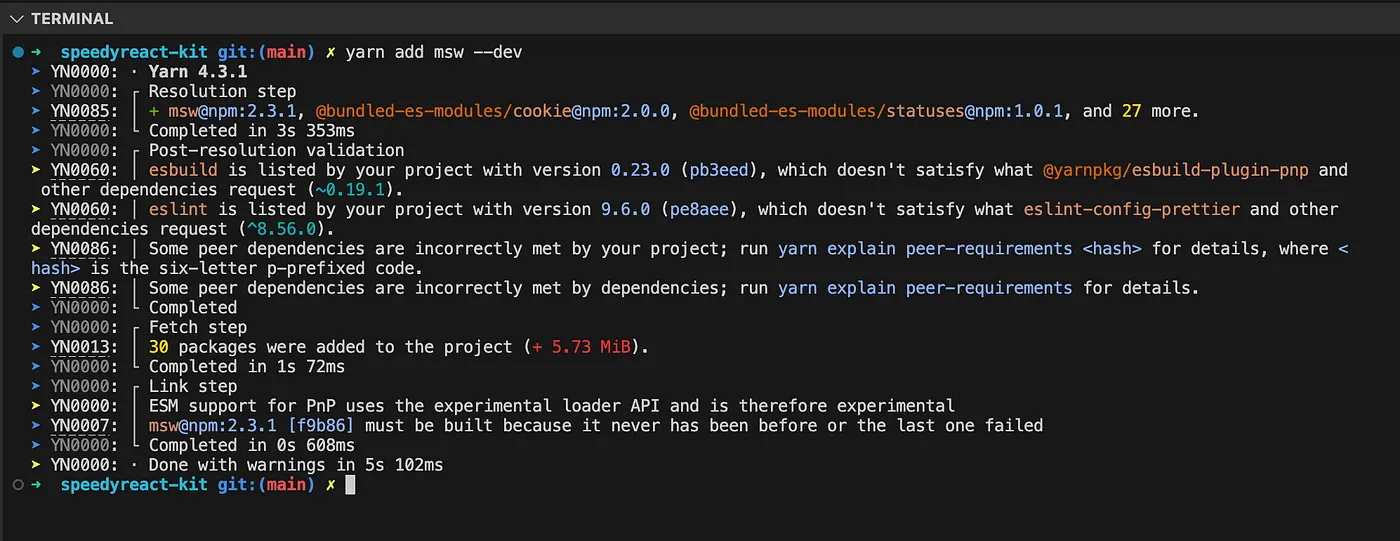Click the "yarn explain peer-requirements <hash>" command
The image size is (1400, 541).
[960, 249]
